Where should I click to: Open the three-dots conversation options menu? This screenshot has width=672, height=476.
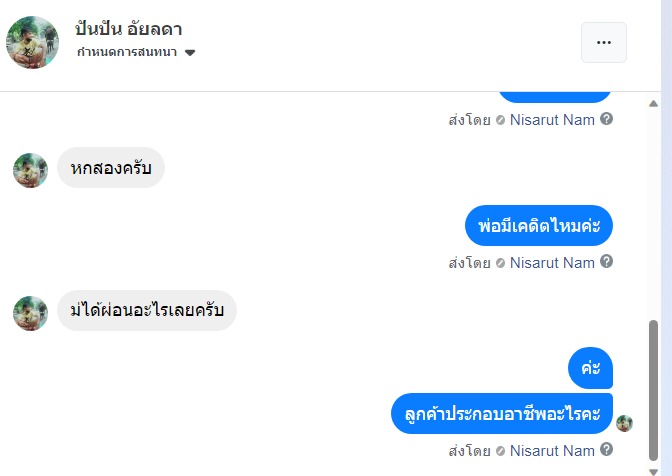pyautogui.click(x=603, y=42)
